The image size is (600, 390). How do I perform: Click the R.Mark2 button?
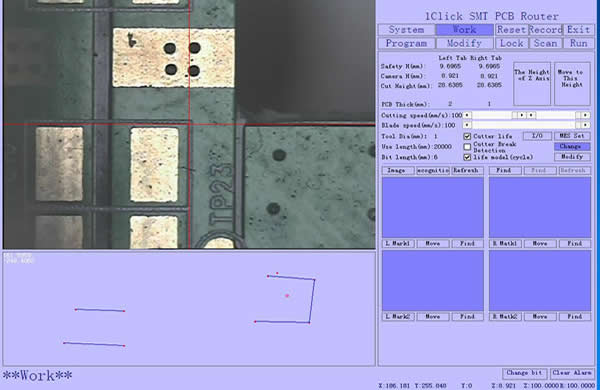[x=505, y=317]
